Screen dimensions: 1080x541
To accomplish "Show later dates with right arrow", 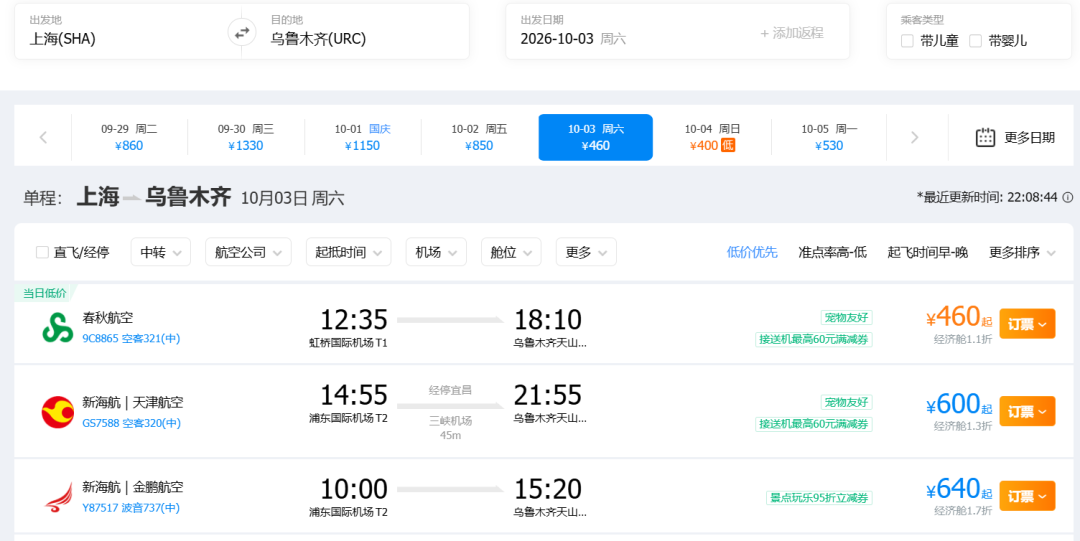I will coord(915,137).
